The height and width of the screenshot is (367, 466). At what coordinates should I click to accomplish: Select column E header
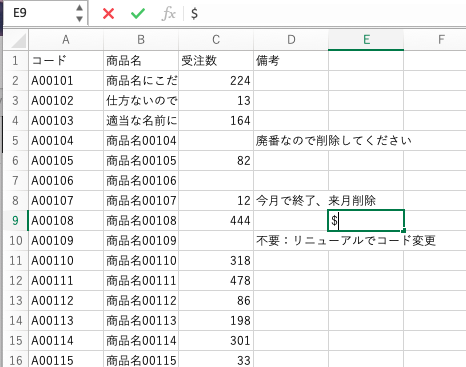tap(366, 40)
